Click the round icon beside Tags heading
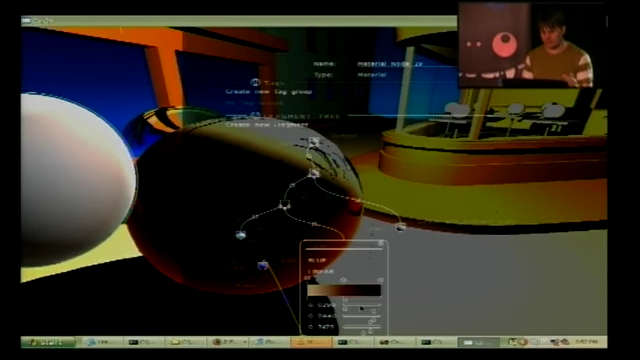640x360 pixels. (256, 83)
